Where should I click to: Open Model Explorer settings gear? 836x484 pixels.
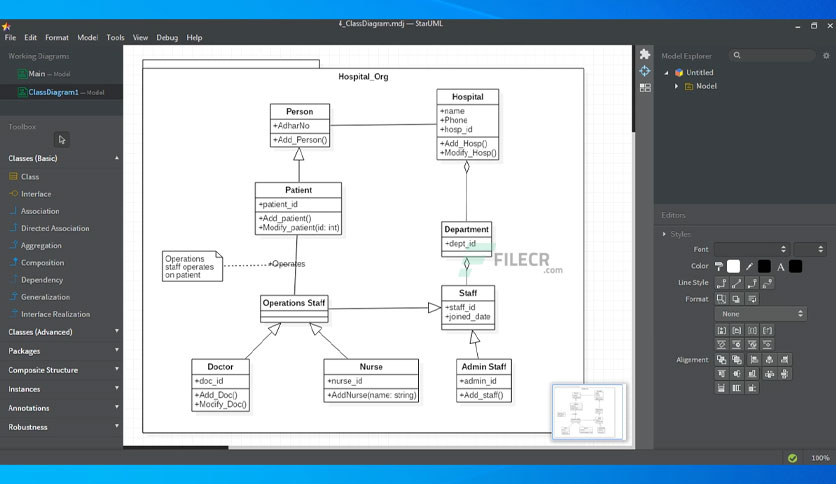point(826,55)
